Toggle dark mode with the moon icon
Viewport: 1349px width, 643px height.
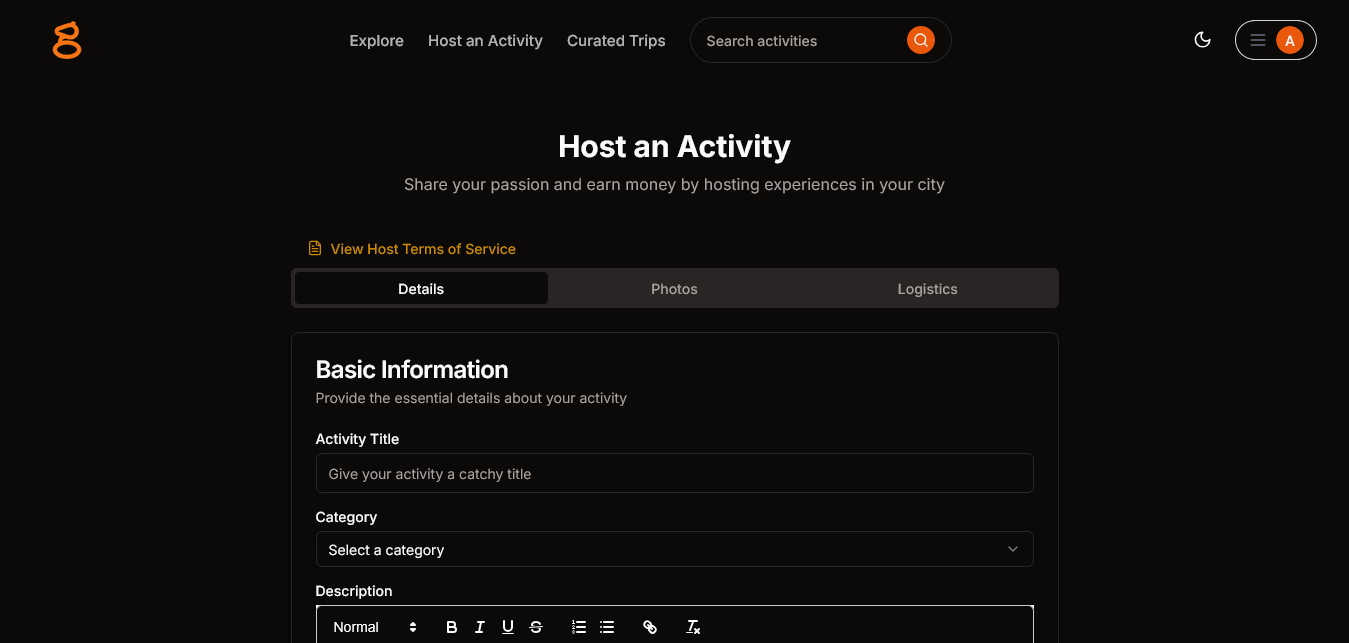1202,40
